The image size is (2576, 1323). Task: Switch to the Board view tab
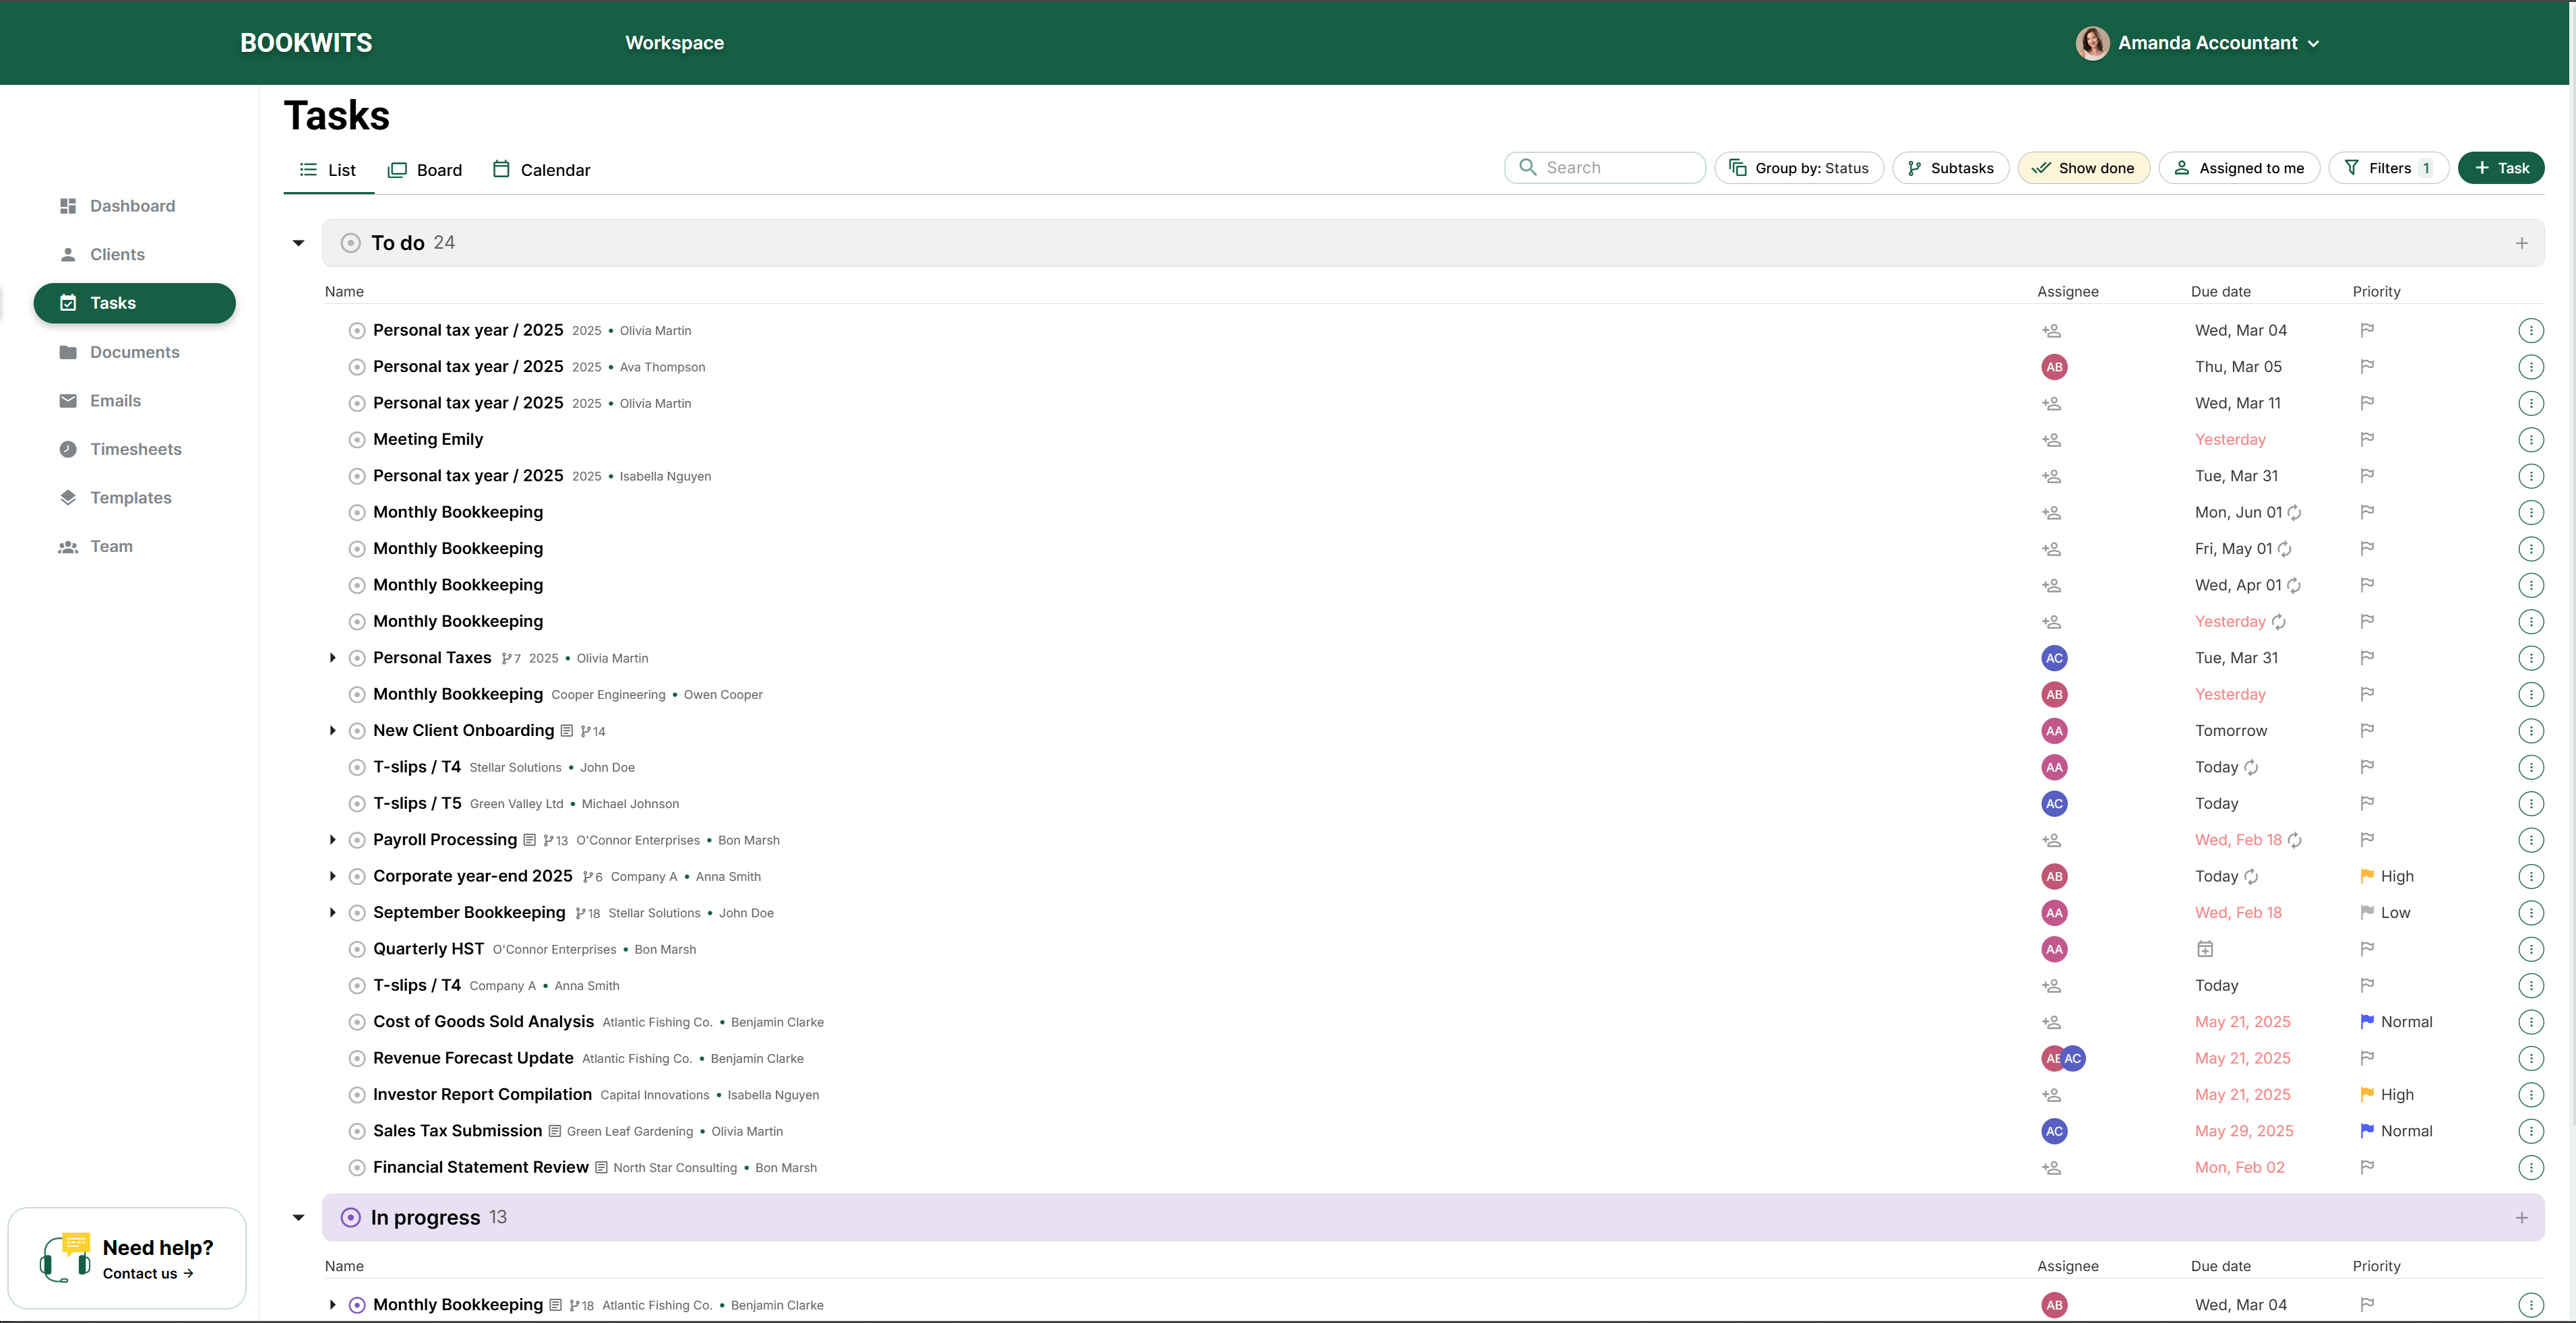point(425,169)
